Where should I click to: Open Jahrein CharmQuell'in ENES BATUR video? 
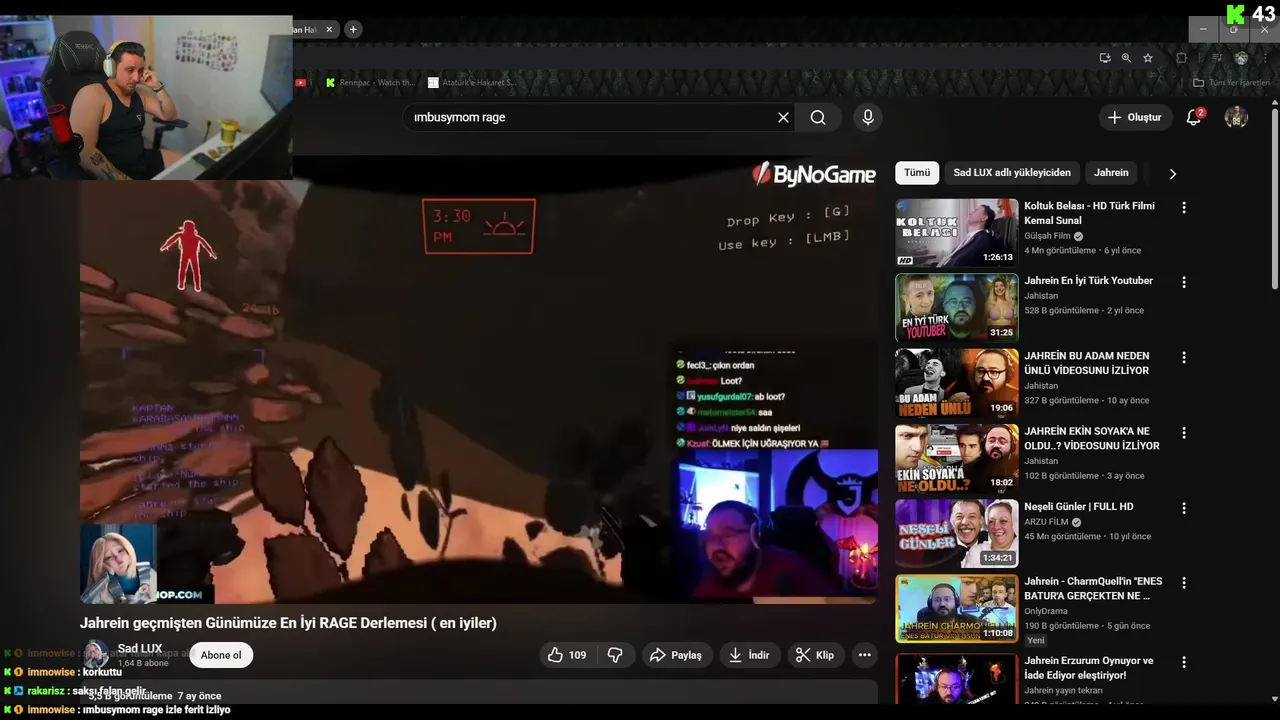(x=1093, y=588)
